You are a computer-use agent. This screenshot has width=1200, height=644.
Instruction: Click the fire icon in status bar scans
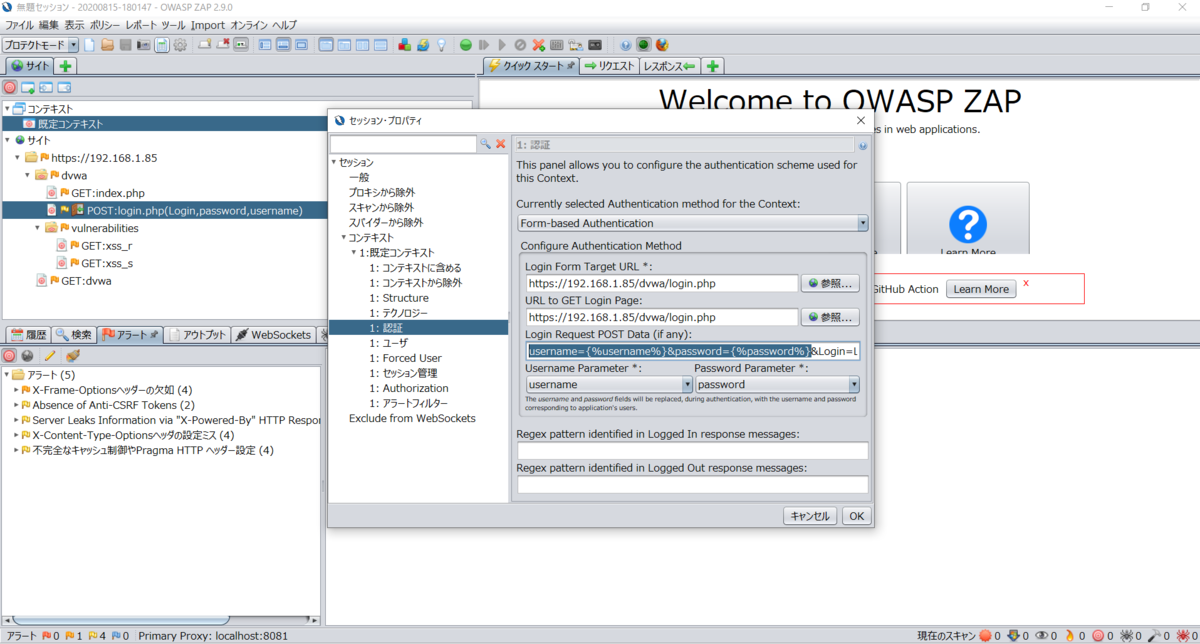(x=1070, y=636)
